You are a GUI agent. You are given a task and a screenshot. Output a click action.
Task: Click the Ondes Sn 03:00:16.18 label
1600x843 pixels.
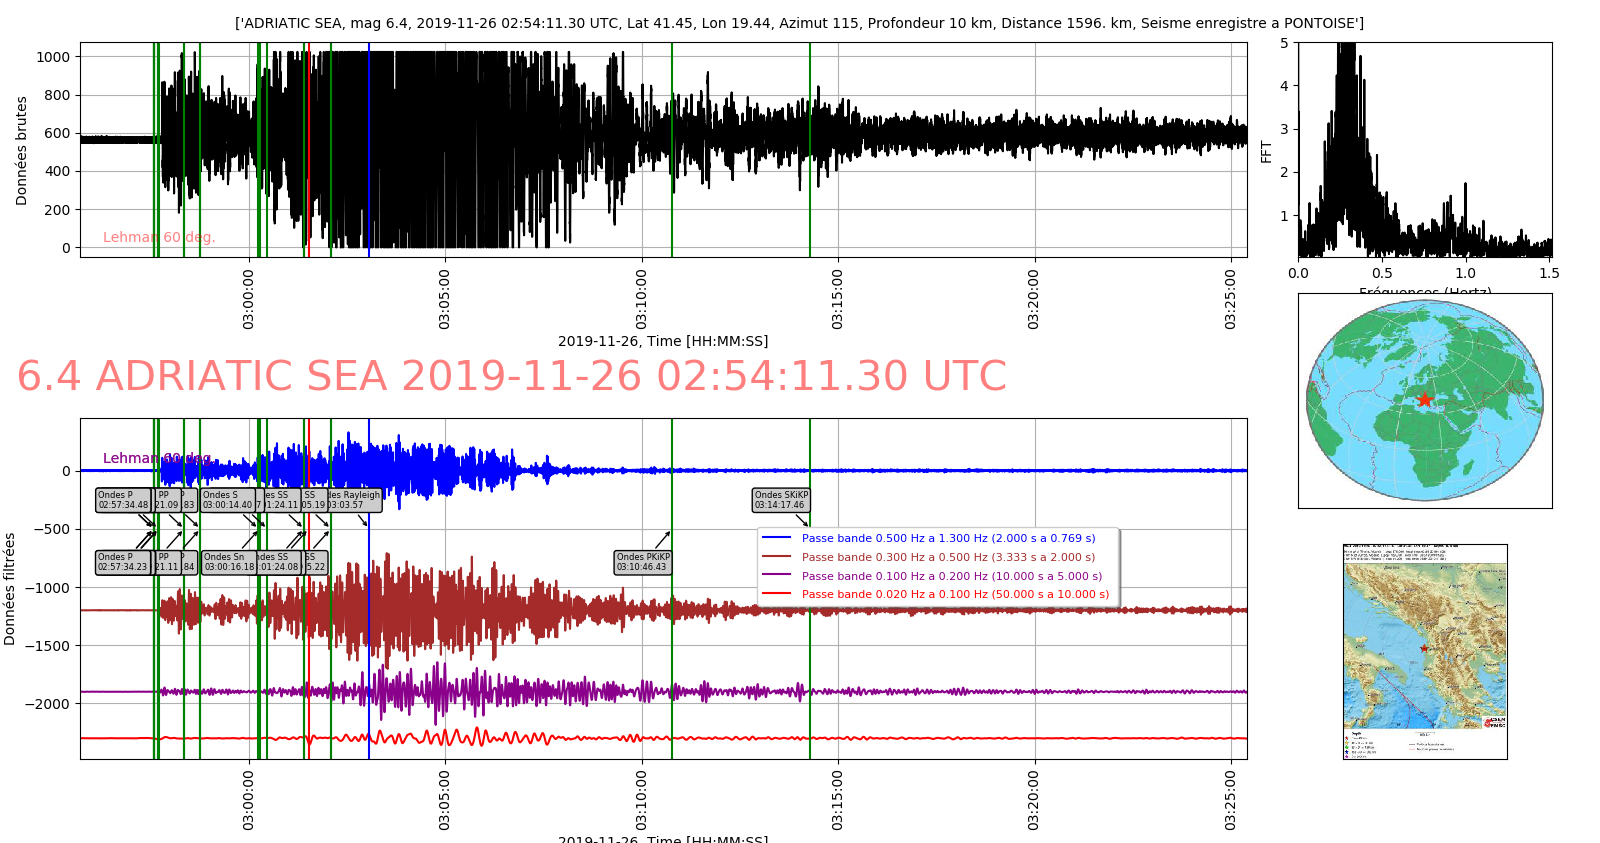(229, 562)
